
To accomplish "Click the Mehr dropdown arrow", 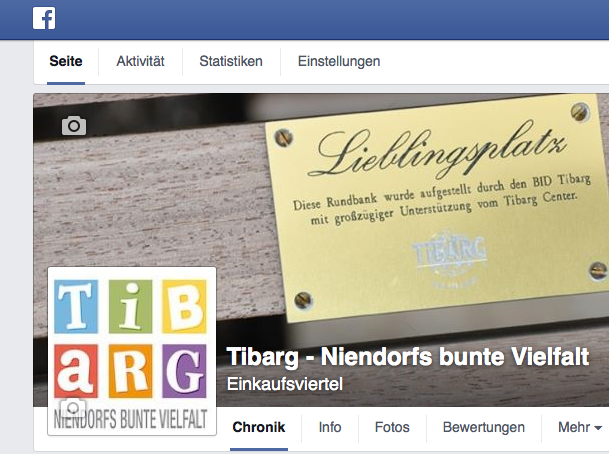I will [598, 428].
